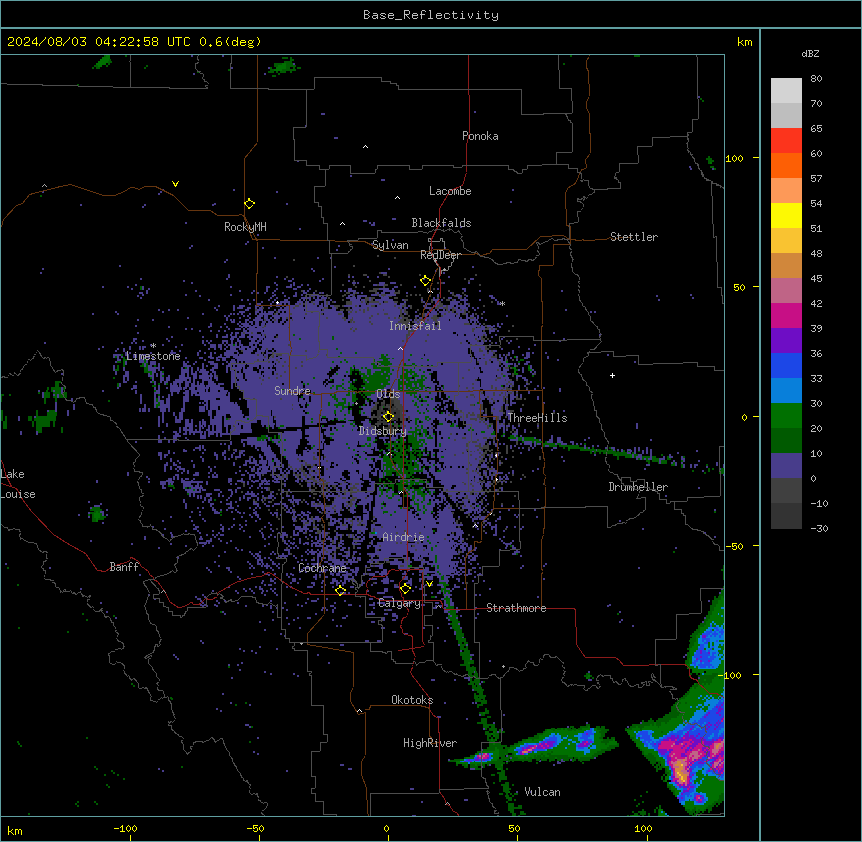Click the Base_Reflectivity title
Viewport: 862px width, 842px height.
click(431, 15)
